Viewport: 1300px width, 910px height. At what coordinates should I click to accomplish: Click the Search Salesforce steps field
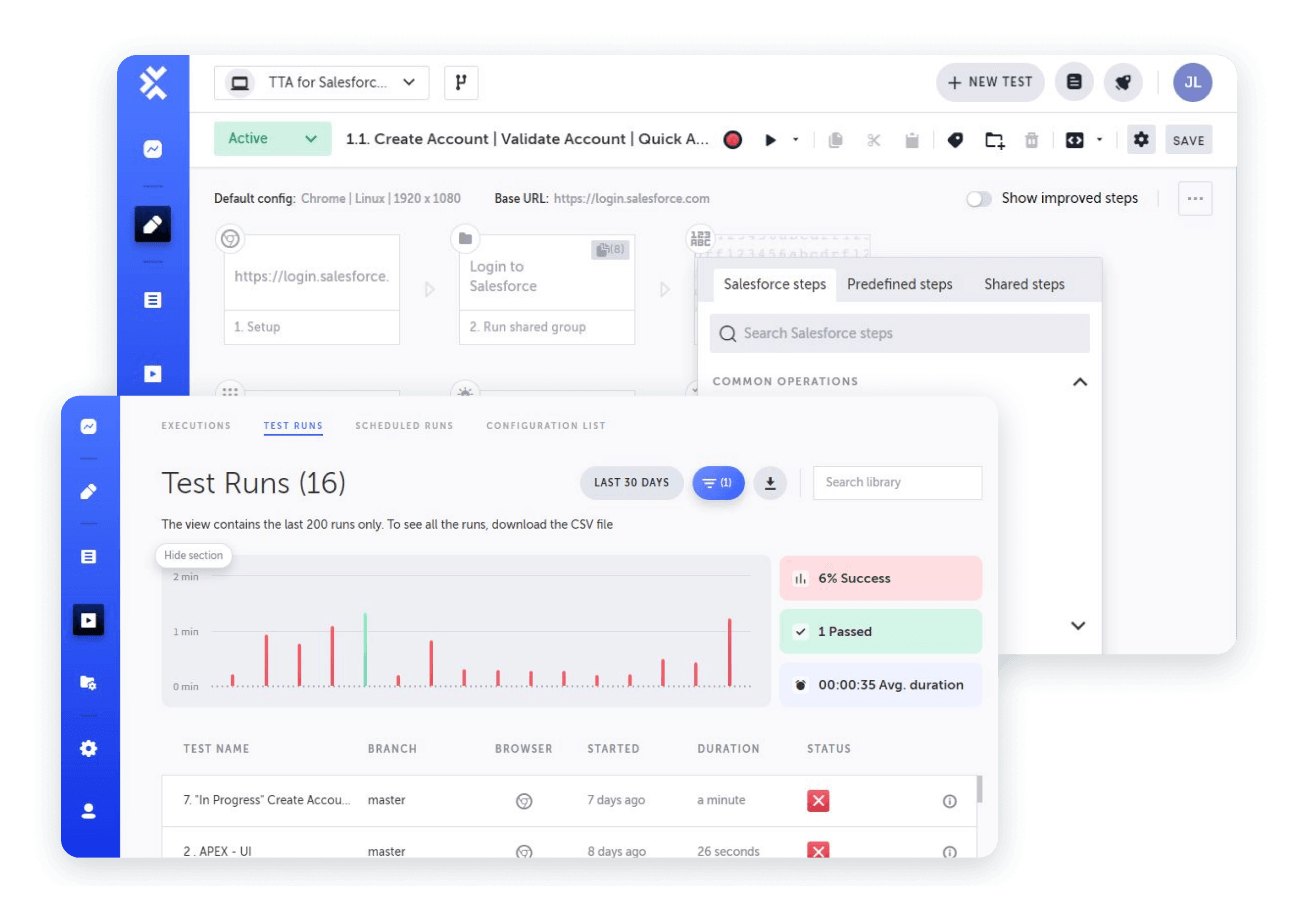(x=899, y=334)
